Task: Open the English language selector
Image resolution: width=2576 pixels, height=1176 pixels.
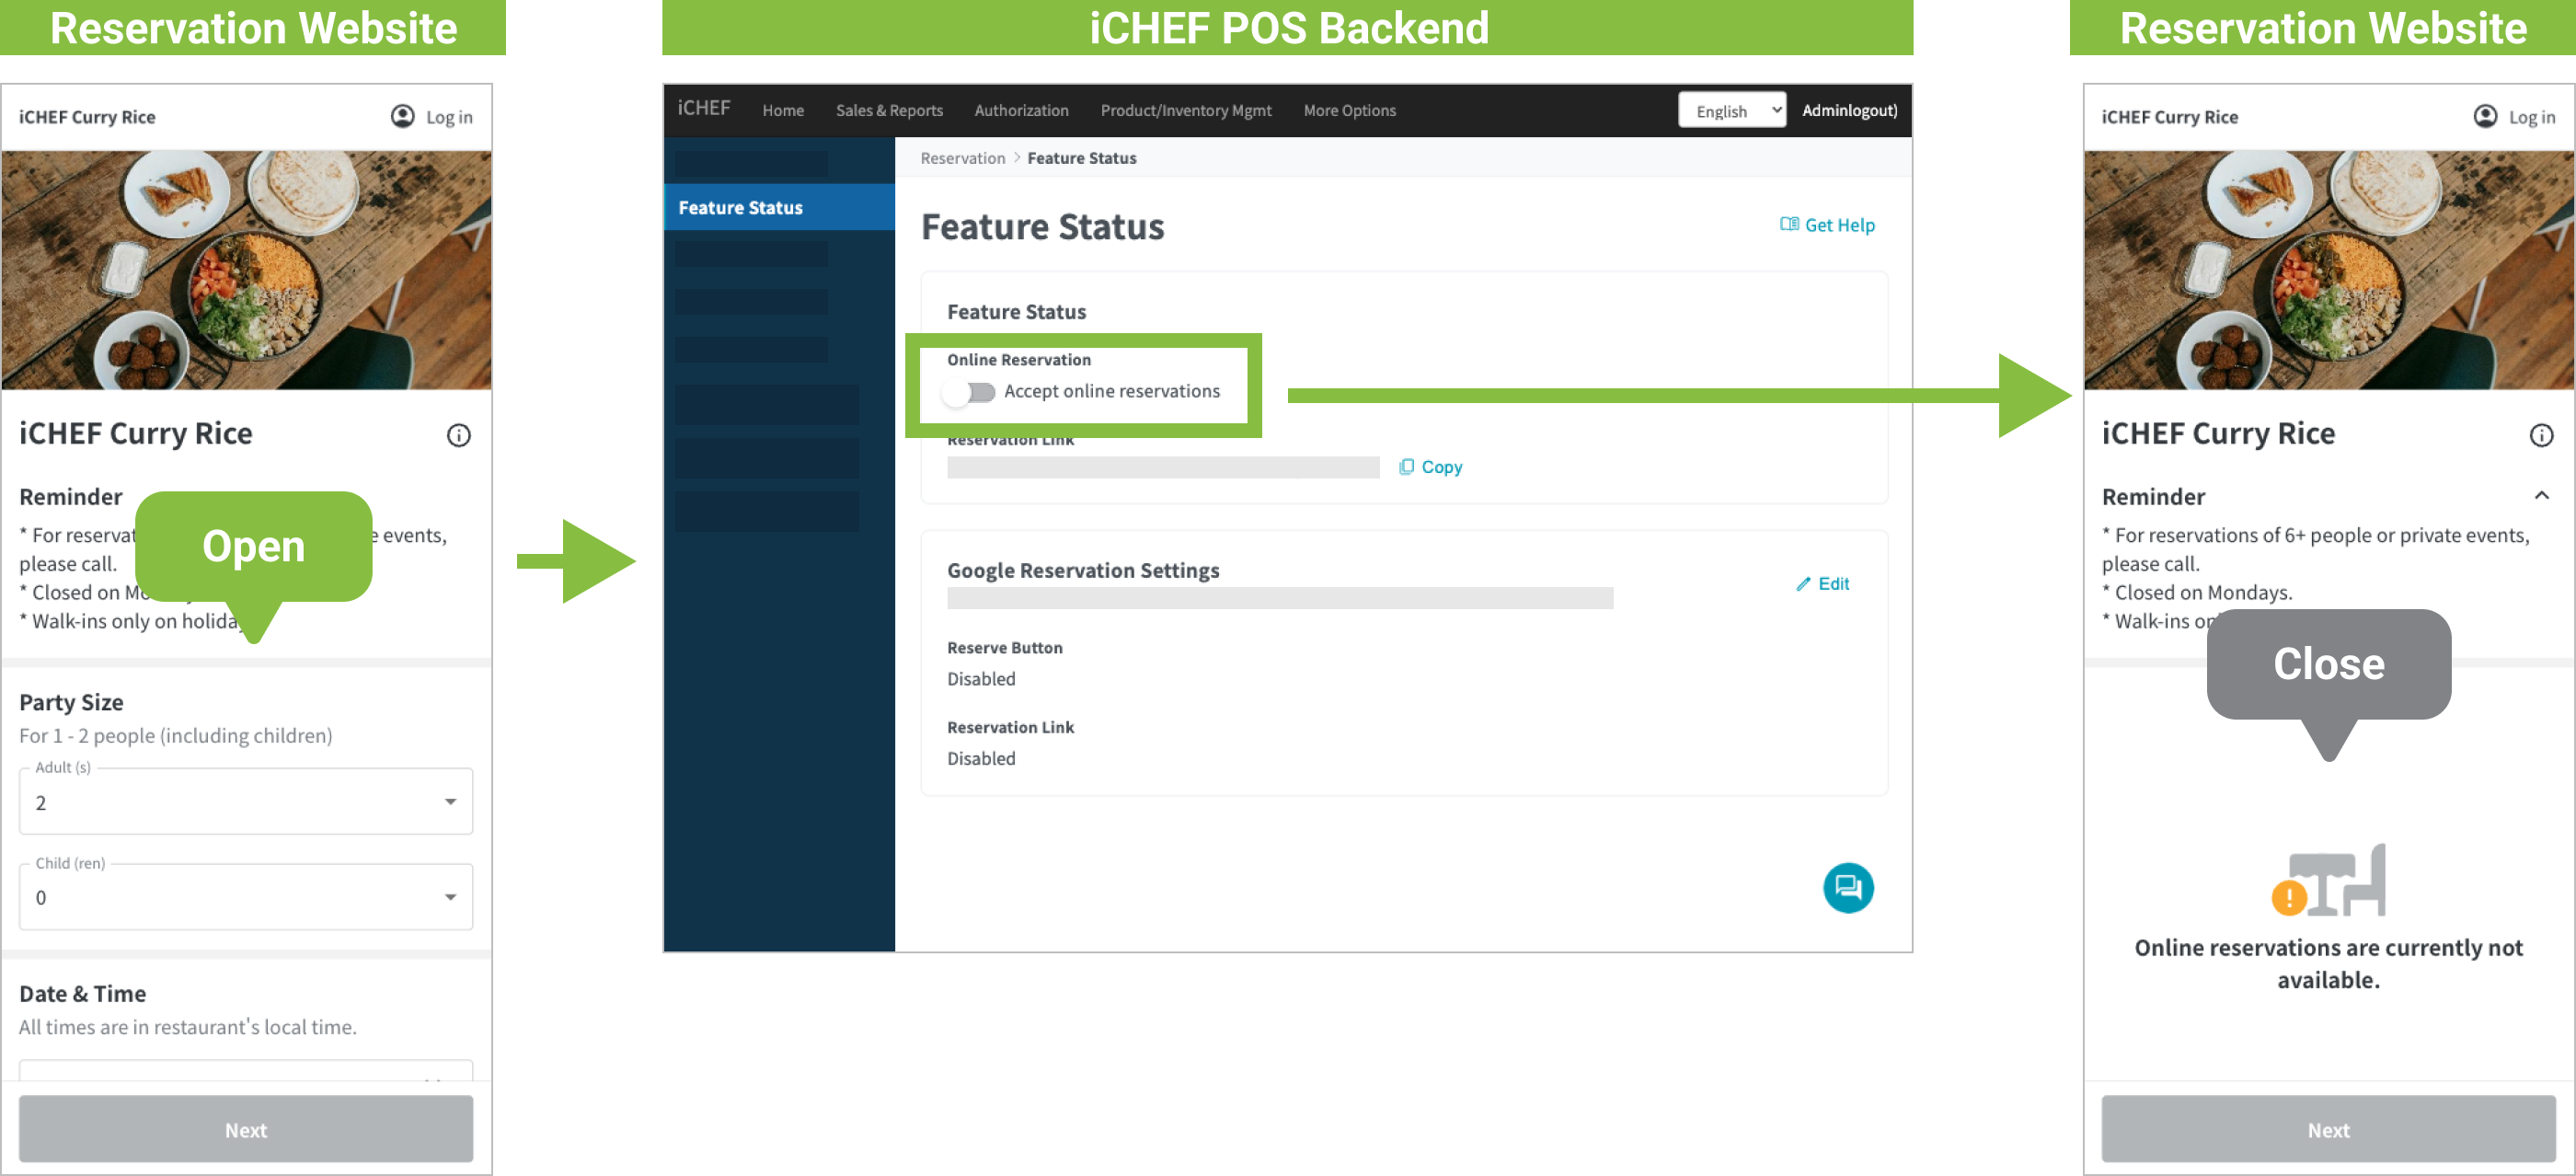Action: click(x=1731, y=111)
